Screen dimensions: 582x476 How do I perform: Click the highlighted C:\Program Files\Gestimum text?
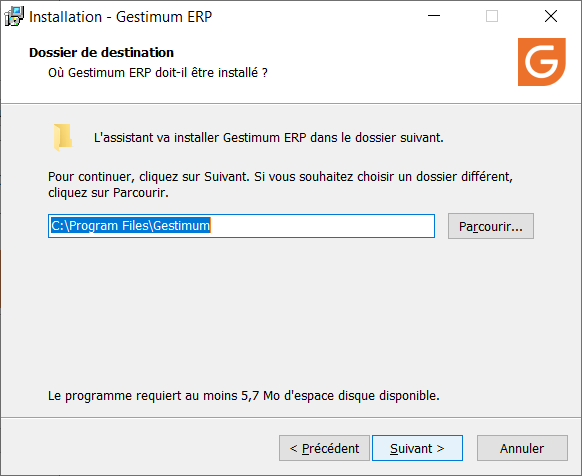point(130,225)
